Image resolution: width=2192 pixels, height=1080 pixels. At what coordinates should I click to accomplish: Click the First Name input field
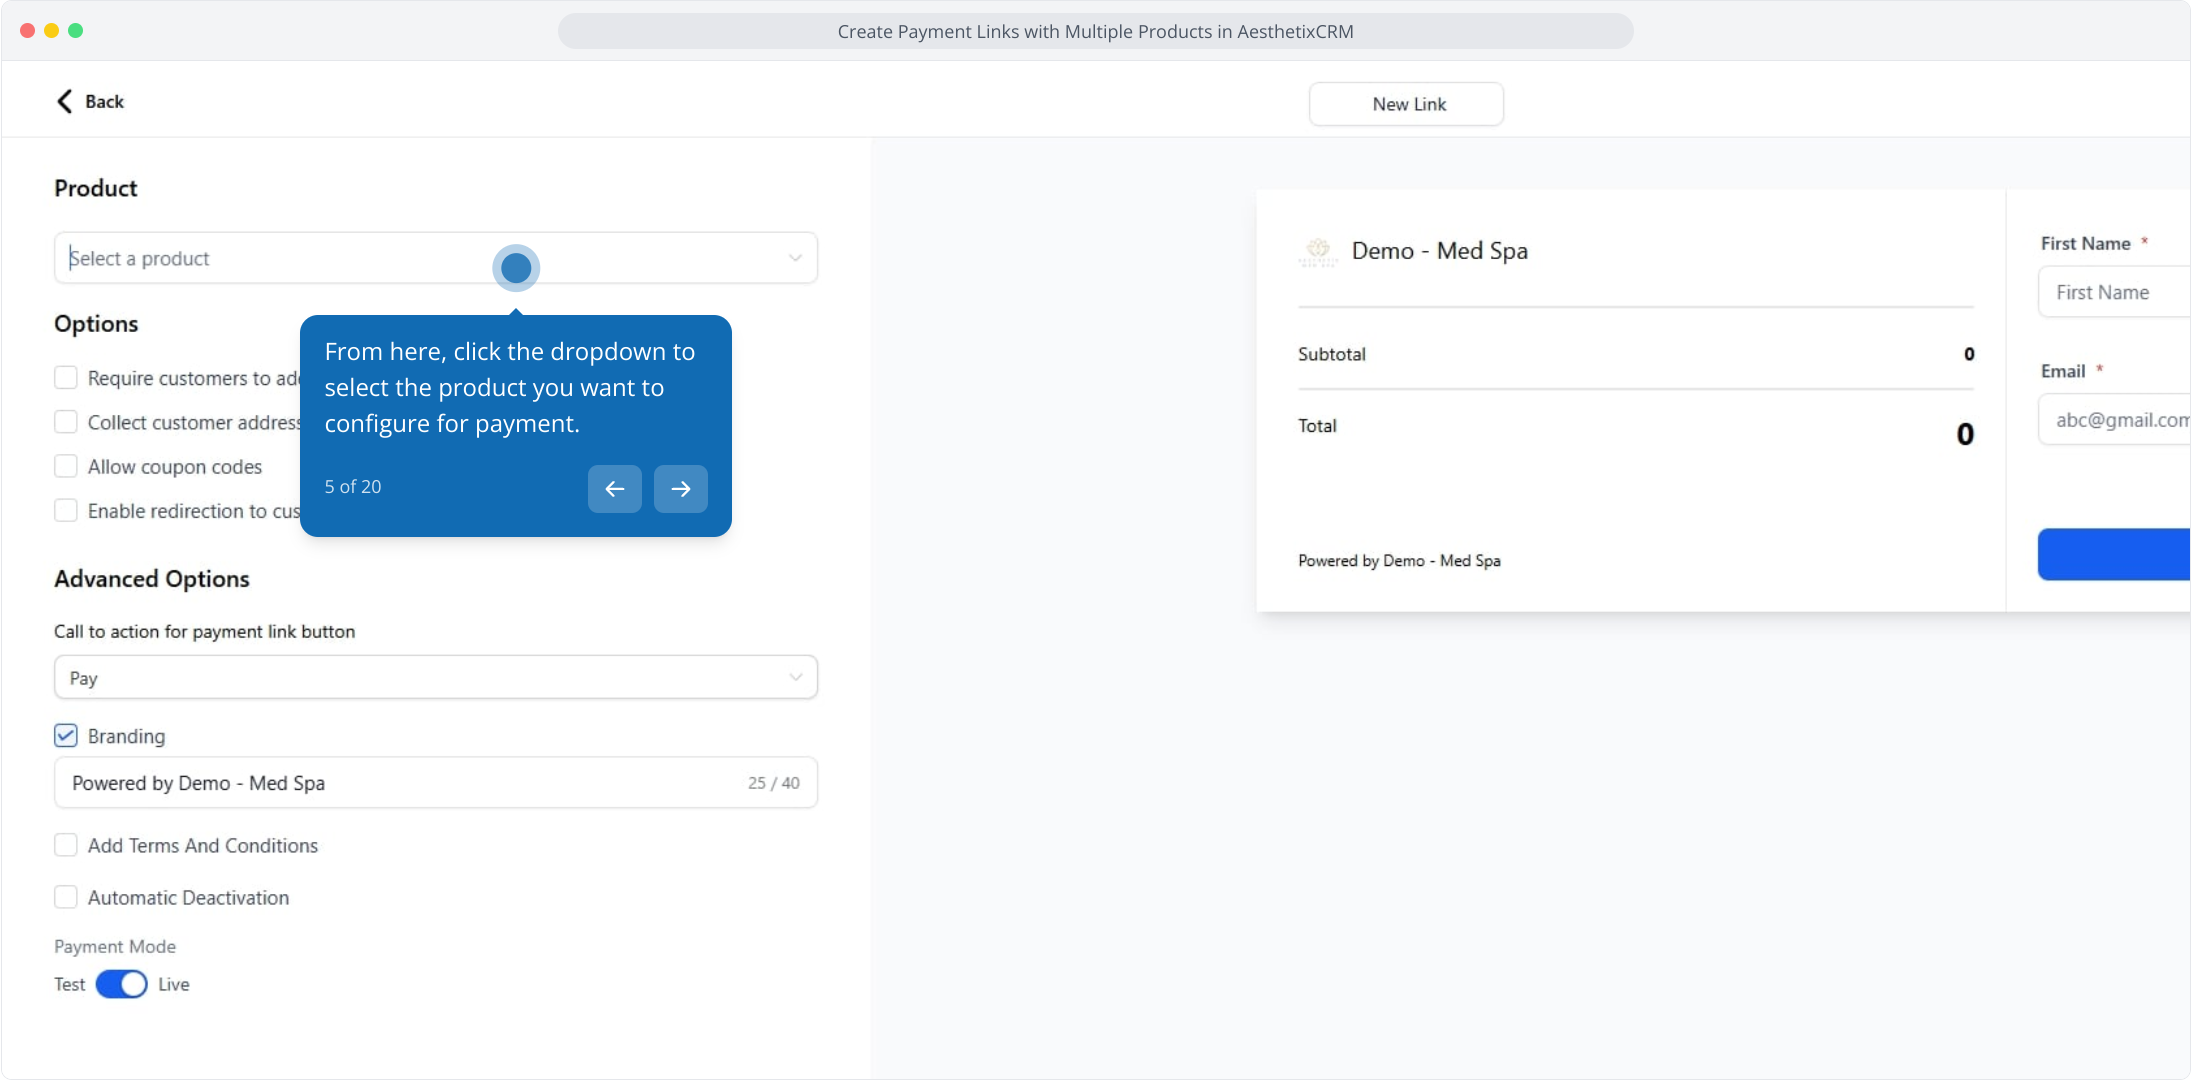pyautogui.click(x=2112, y=292)
